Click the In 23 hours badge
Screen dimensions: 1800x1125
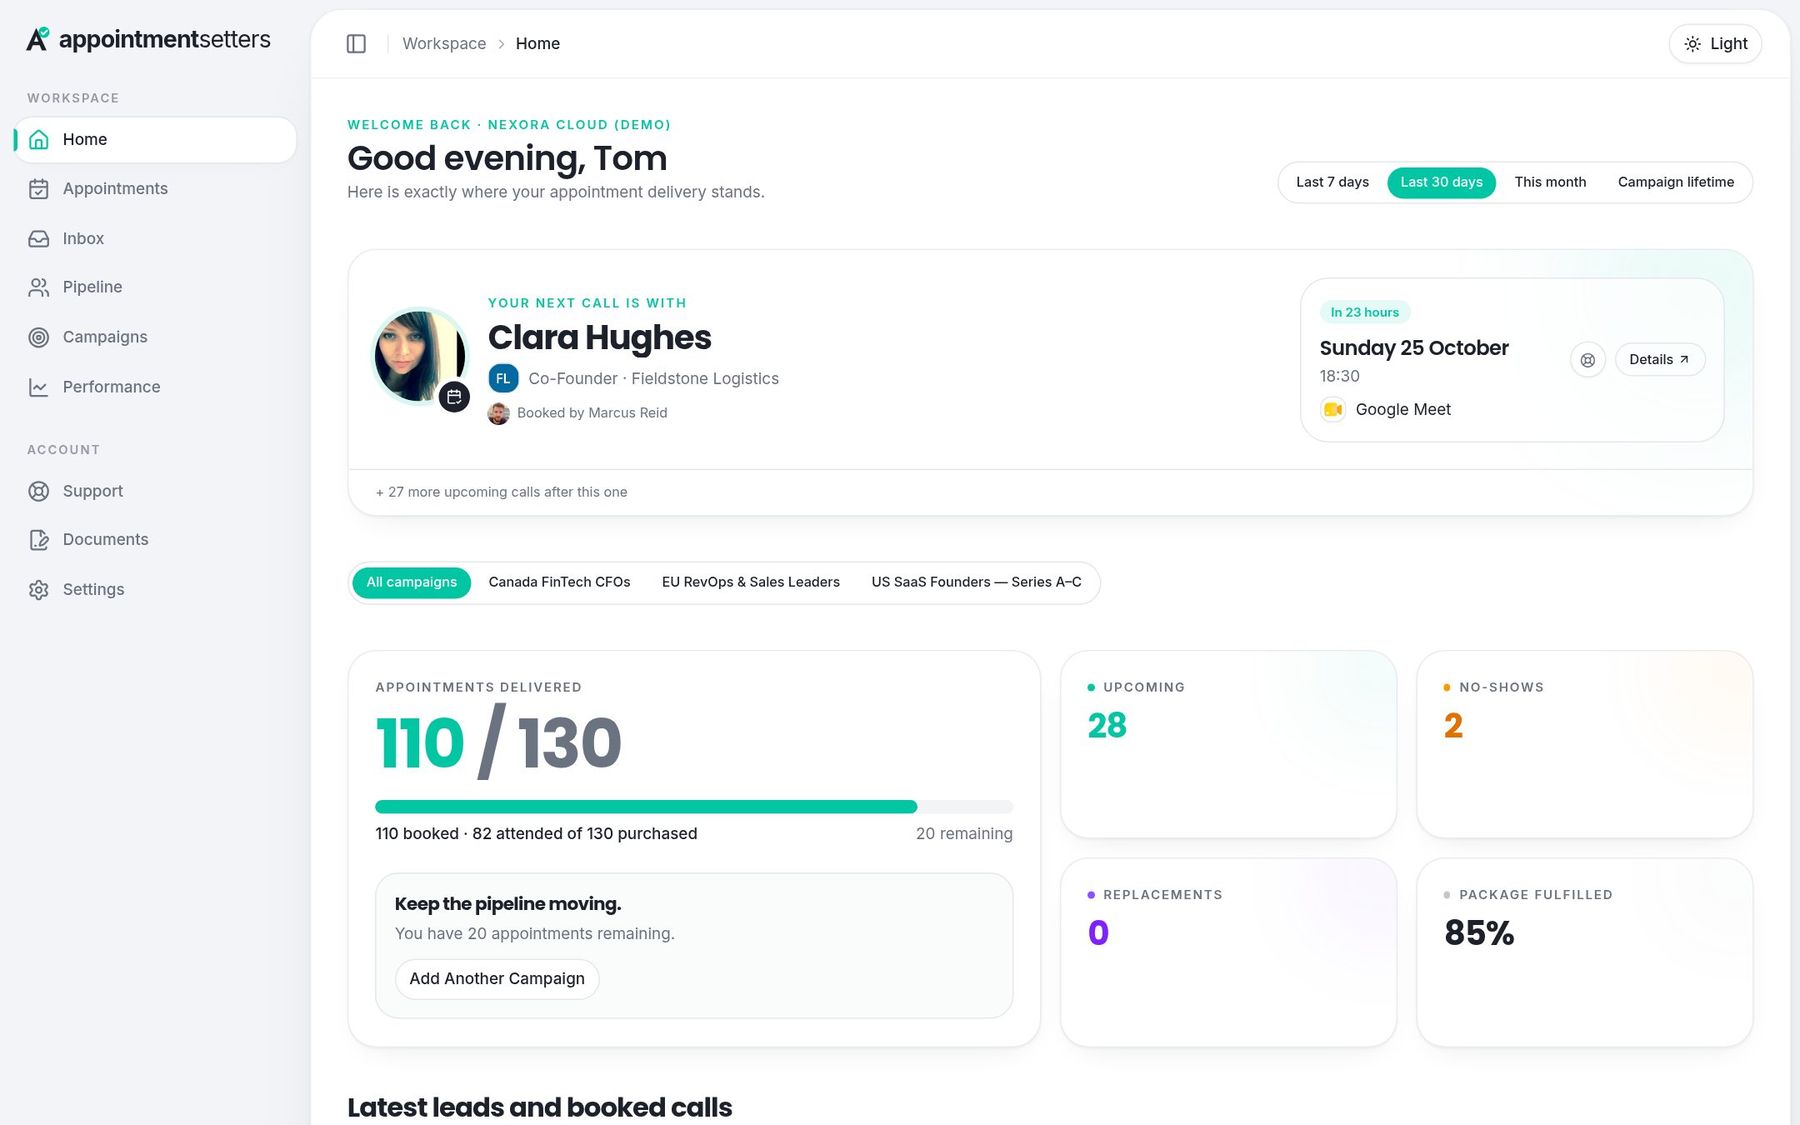[x=1365, y=313]
